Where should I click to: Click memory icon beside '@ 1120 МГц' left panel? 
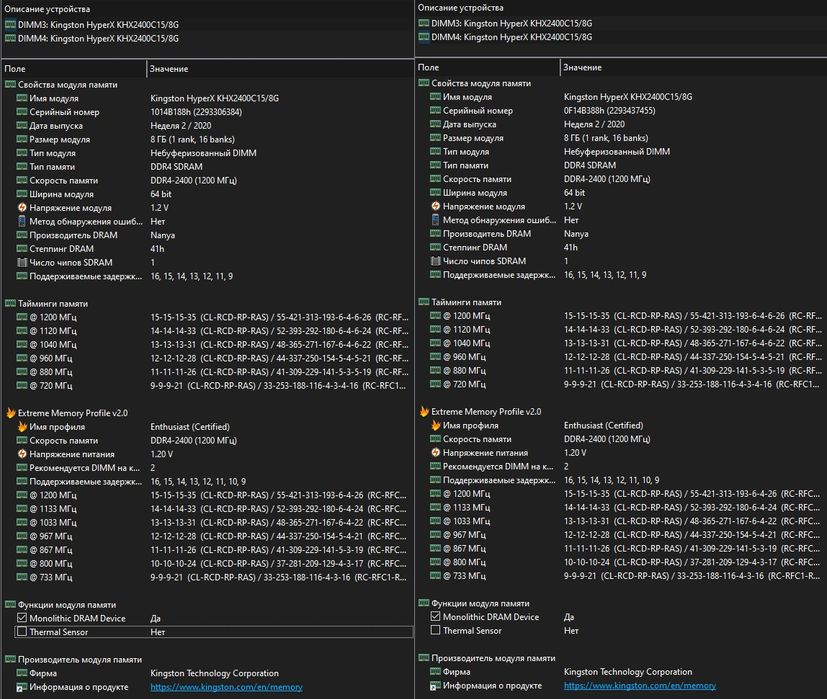tap(22, 330)
